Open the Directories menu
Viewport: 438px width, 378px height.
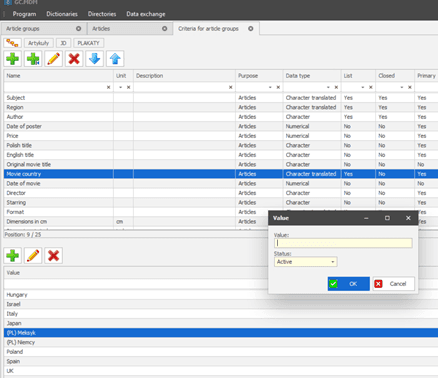[x=102, y=14]
